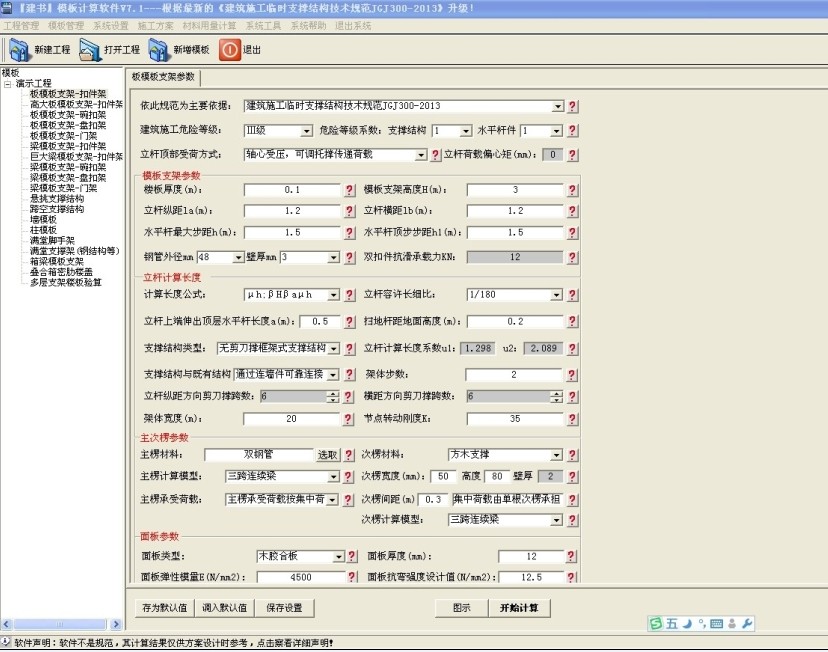
Task: Open the 建筑施工危险等级 dropdown
Action: pos(306,131)
